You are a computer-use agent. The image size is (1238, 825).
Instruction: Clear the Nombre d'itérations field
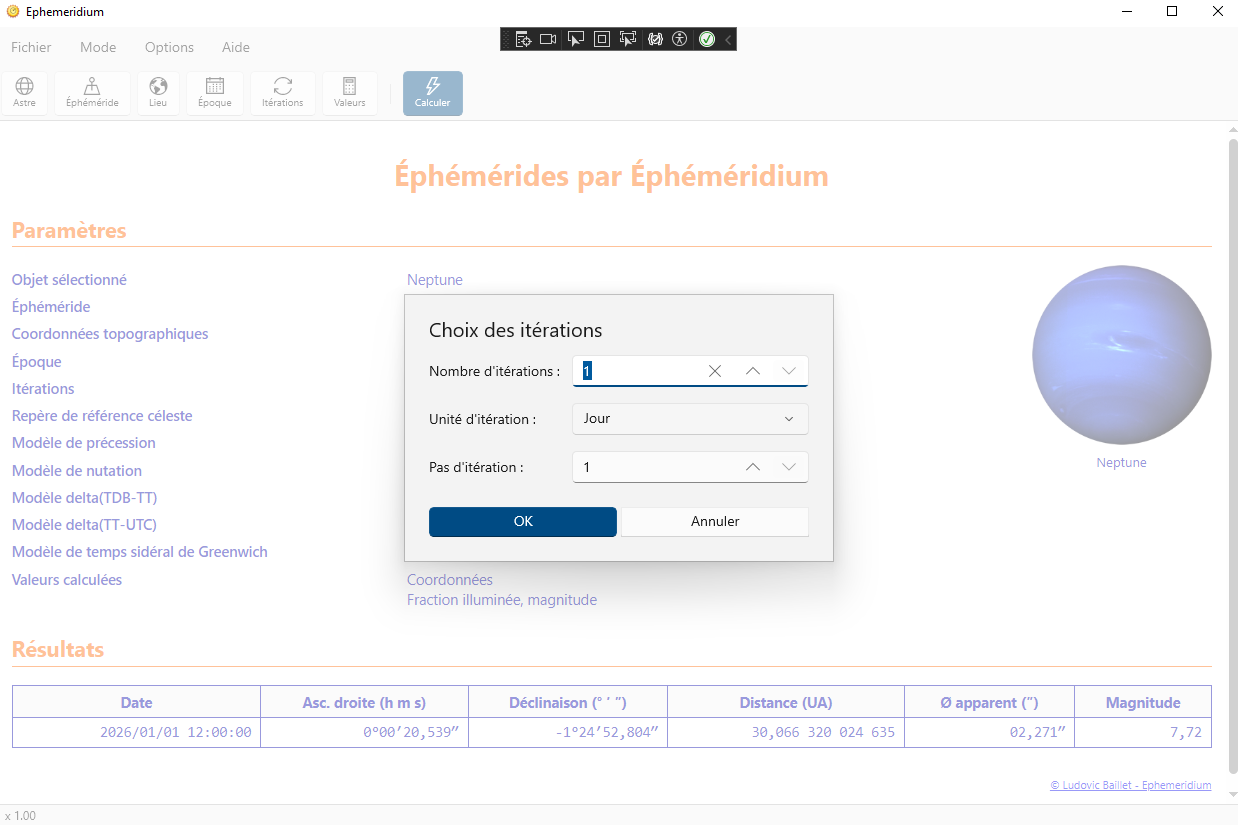(x=715, y=371)
